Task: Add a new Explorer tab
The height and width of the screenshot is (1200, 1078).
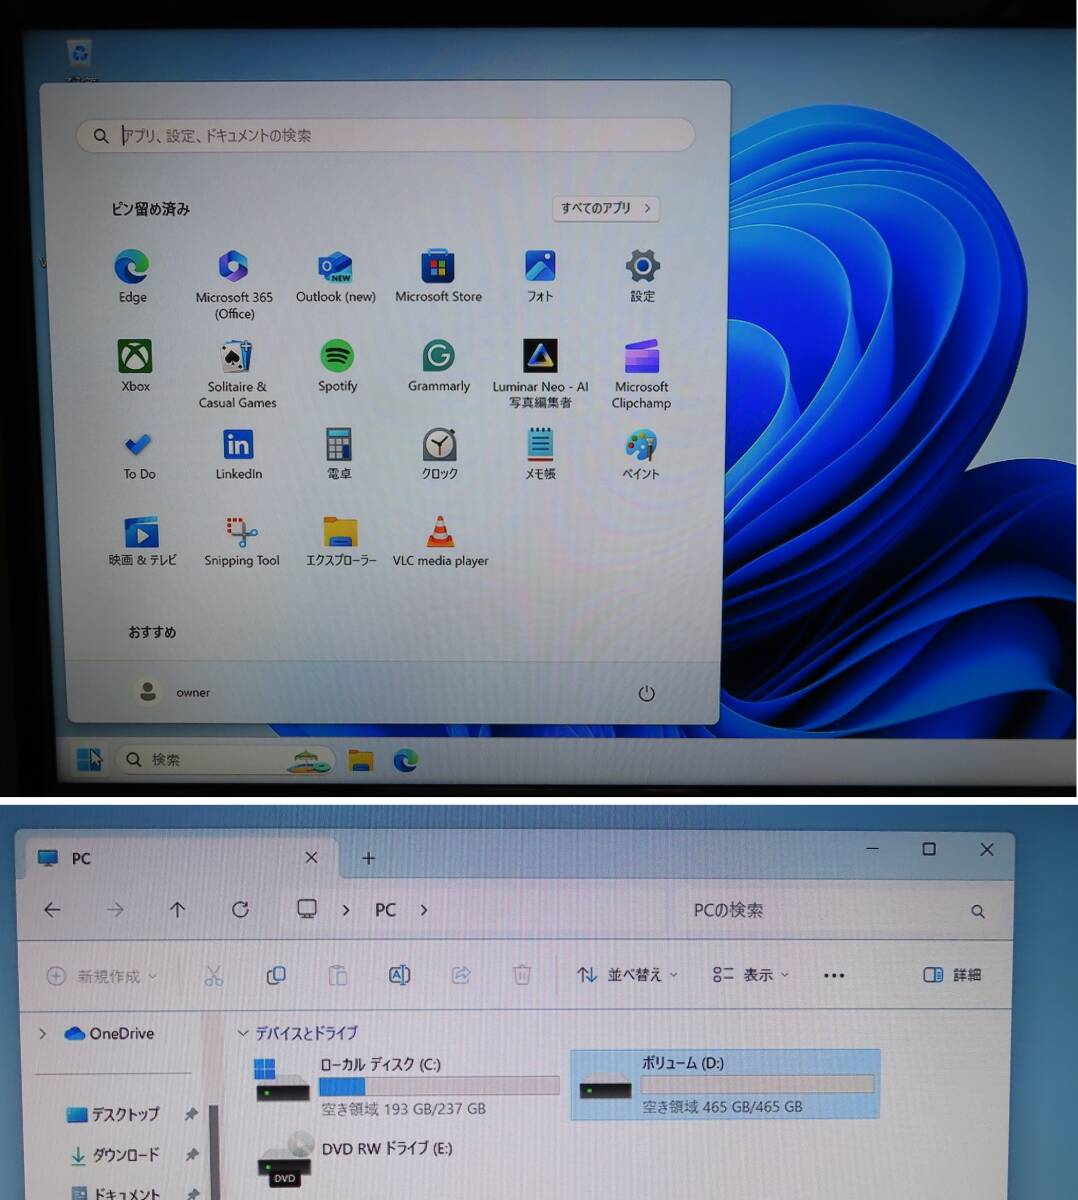Action: [368, 858]
